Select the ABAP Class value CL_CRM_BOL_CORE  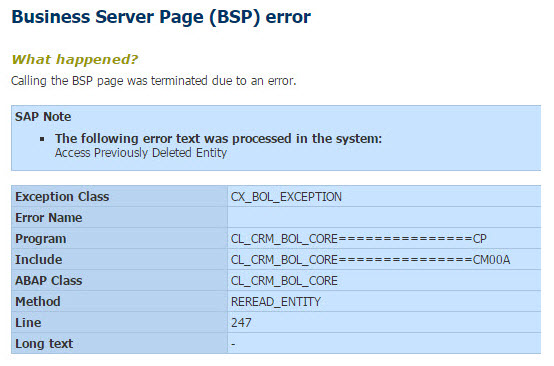click(x=284, y=281)
